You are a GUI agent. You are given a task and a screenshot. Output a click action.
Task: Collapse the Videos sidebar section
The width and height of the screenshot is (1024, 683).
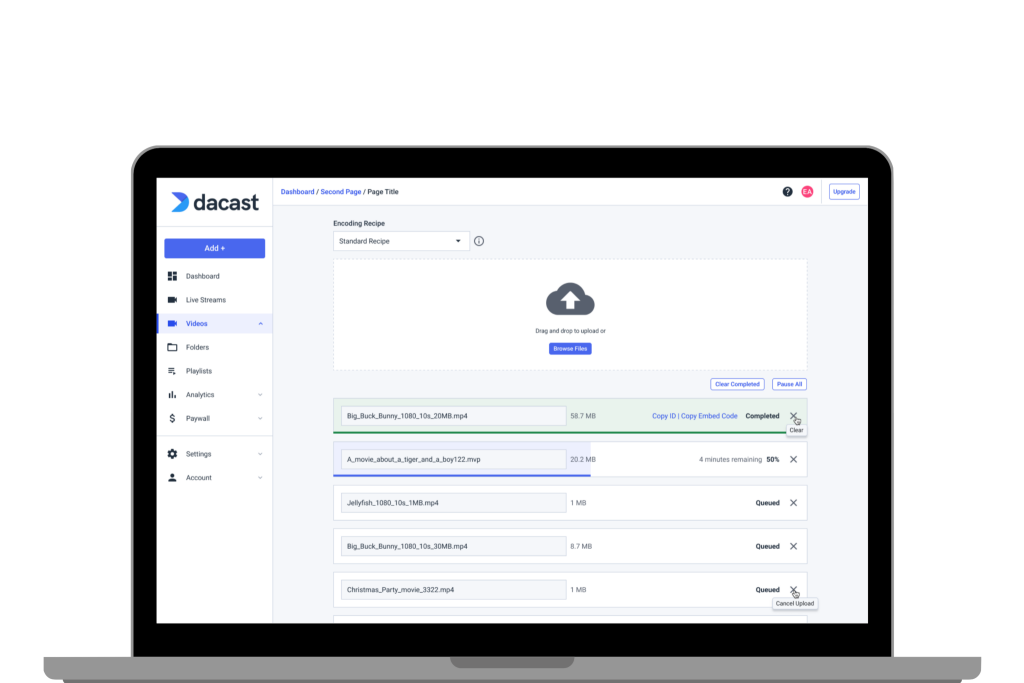click(x=260, y=324)
